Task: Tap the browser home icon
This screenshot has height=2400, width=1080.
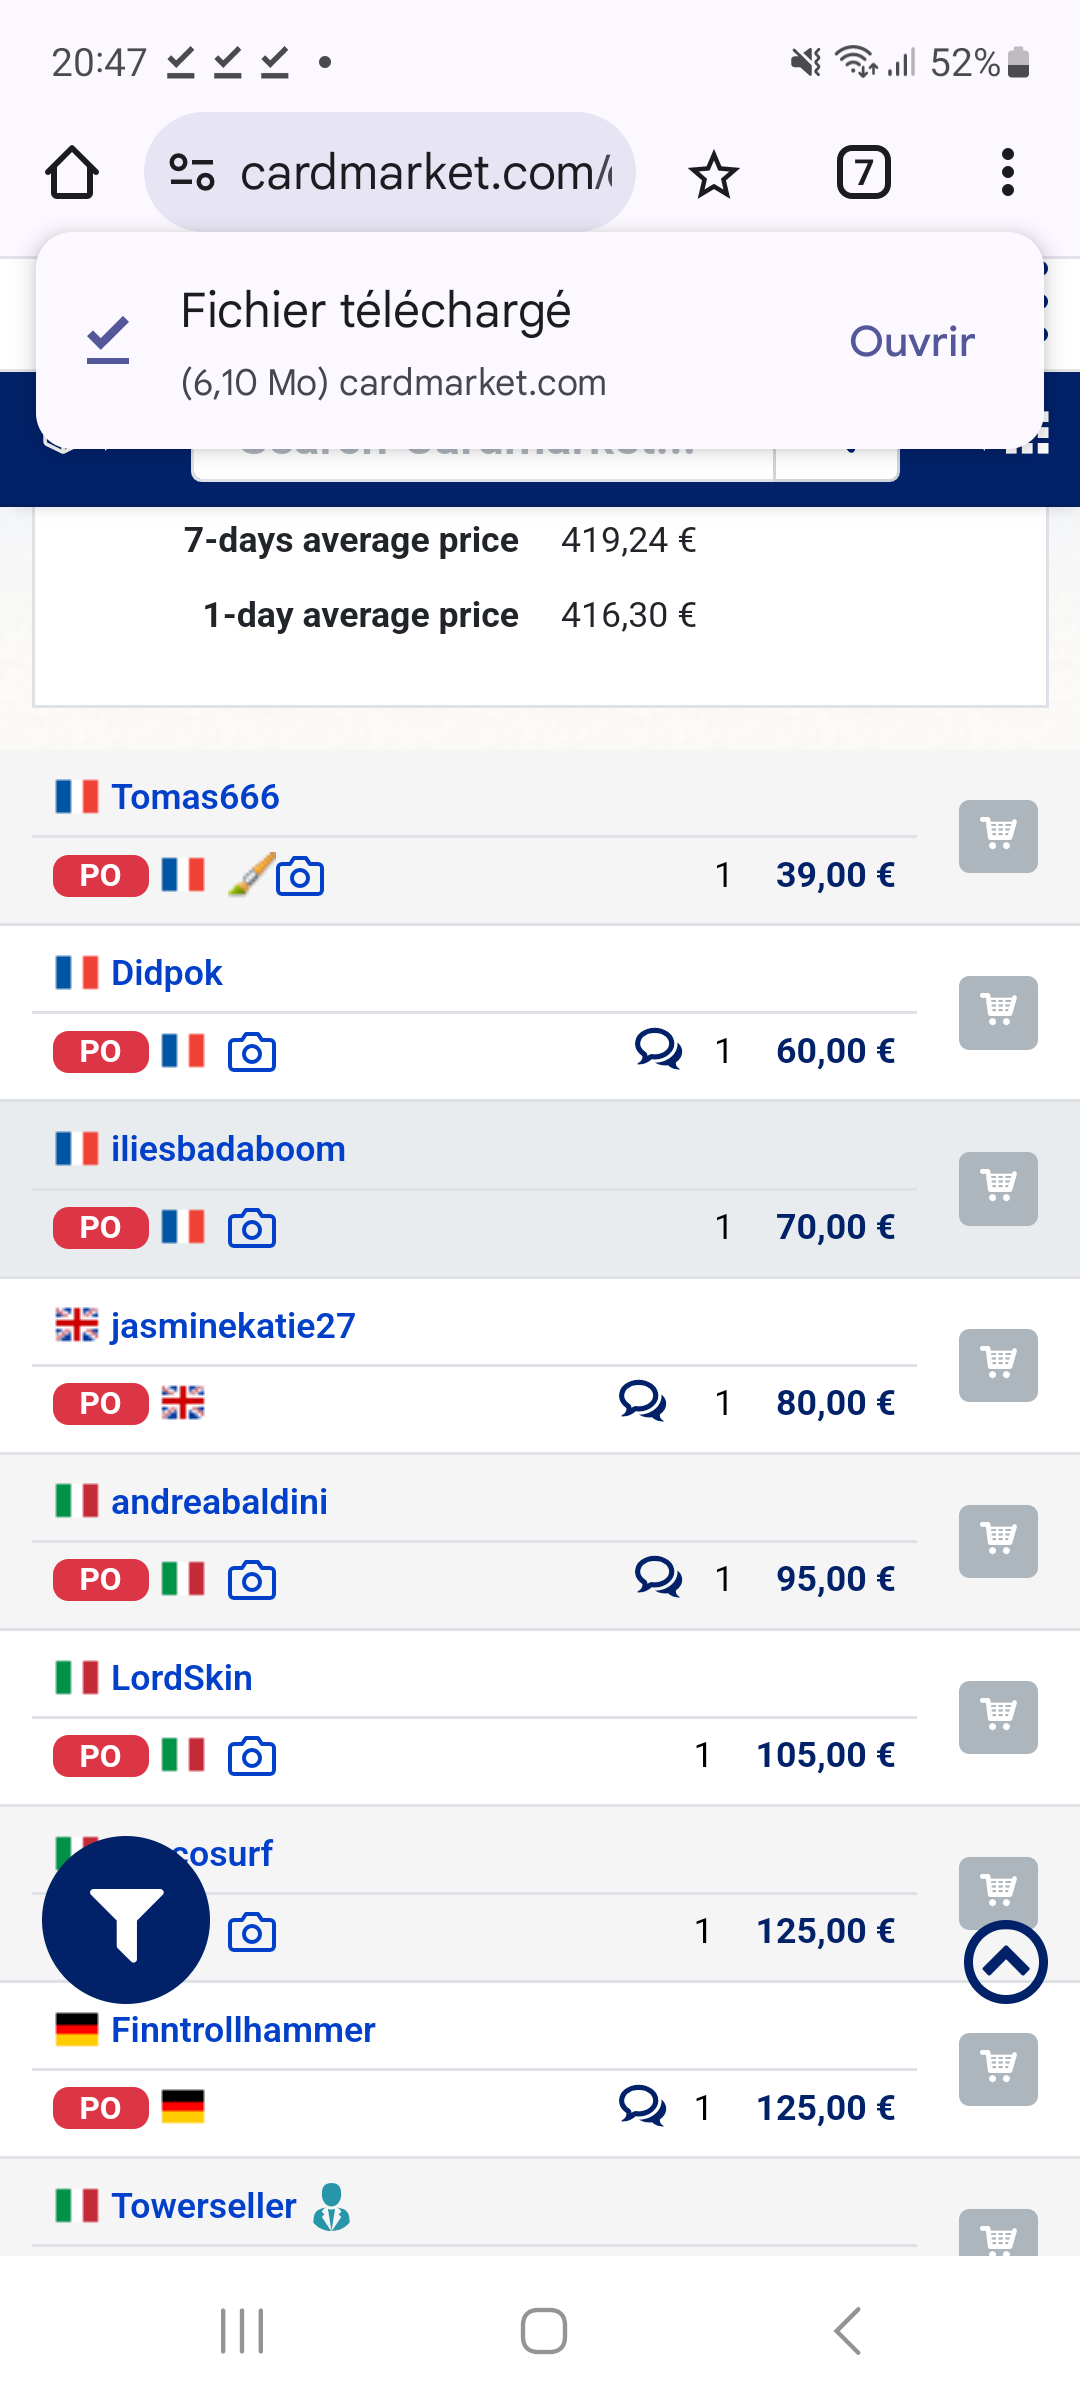Action: 72,173
